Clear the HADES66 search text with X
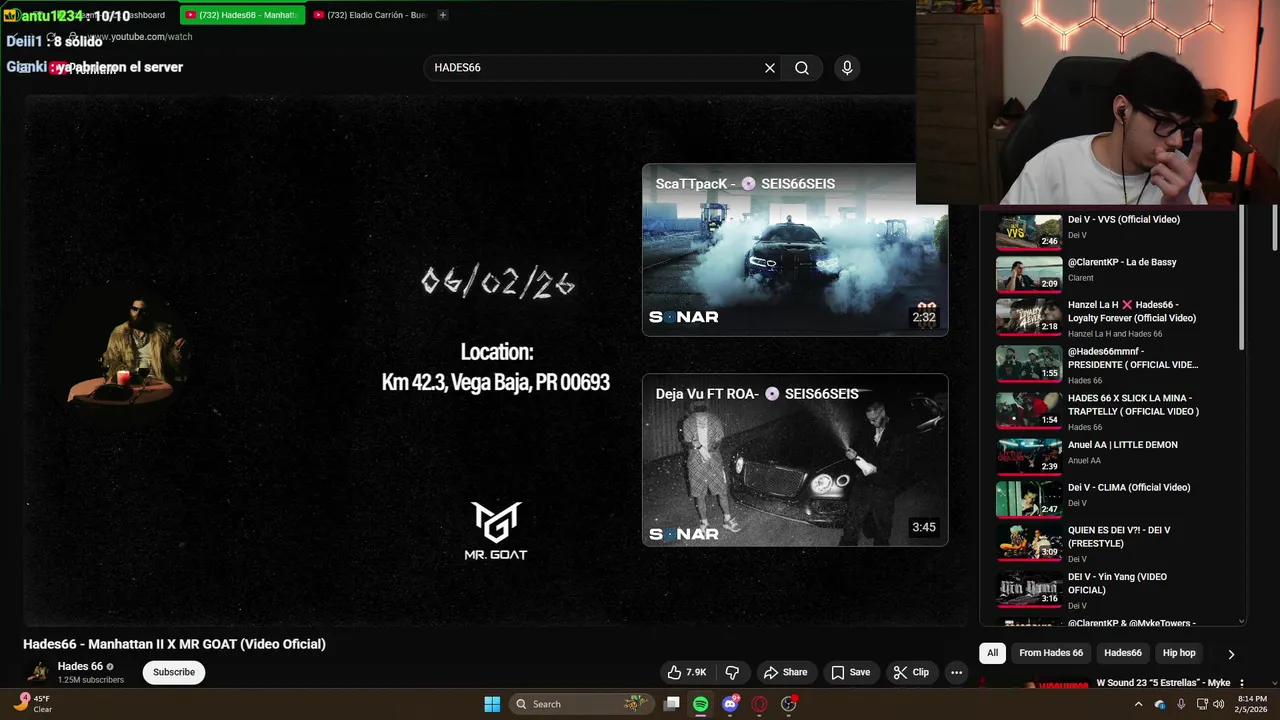The height and width of the screenshot is (720, 1280). 770,68
